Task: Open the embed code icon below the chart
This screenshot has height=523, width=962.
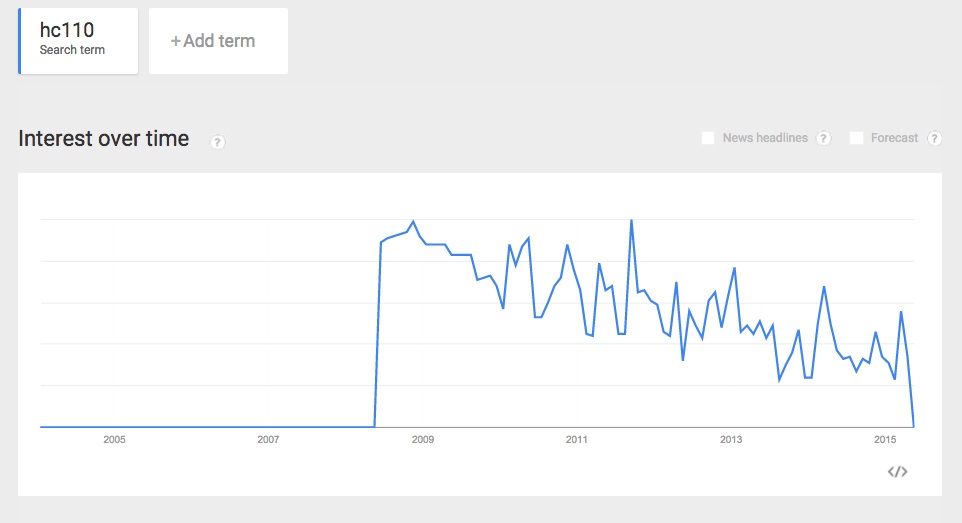Action: click(x=897, y=472)
